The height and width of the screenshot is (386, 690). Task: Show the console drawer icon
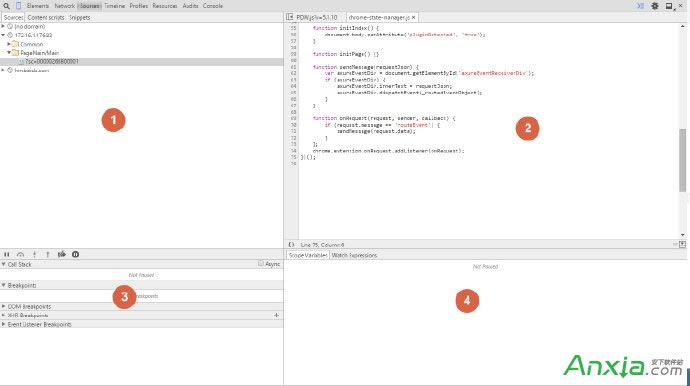pyautogui.click(x=640, y=6)
